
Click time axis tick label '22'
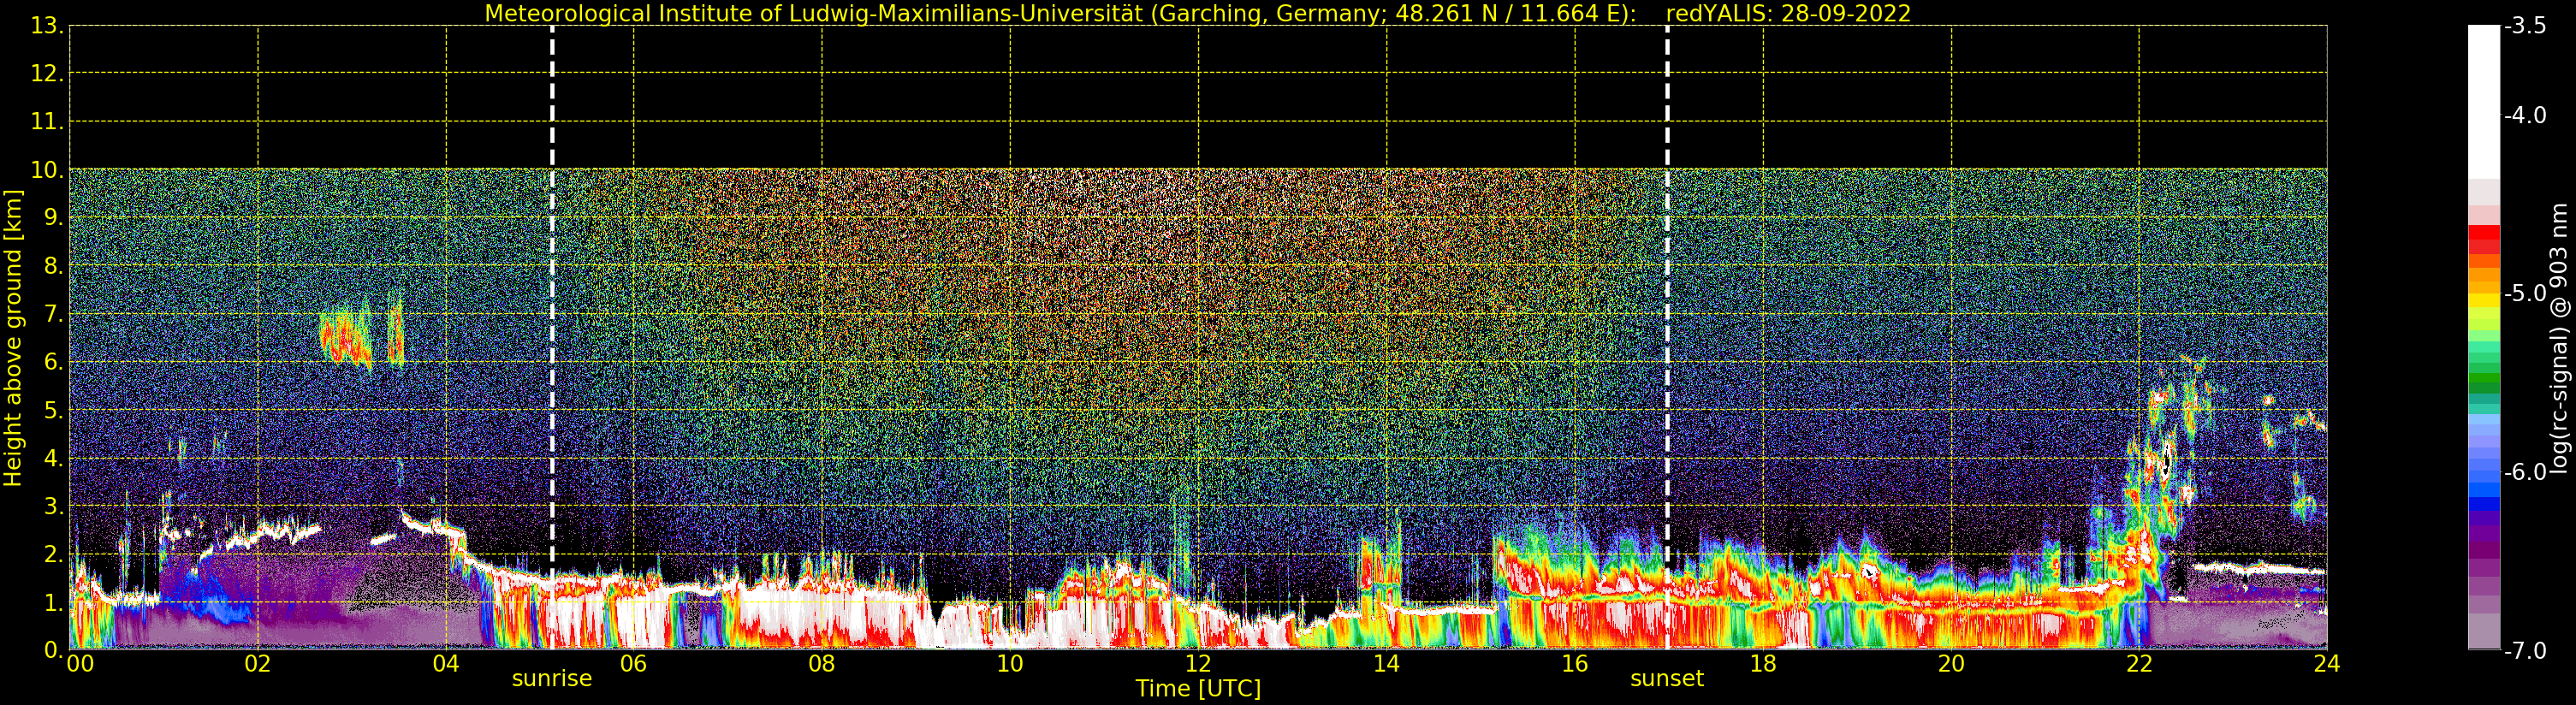pos(2139,664)
